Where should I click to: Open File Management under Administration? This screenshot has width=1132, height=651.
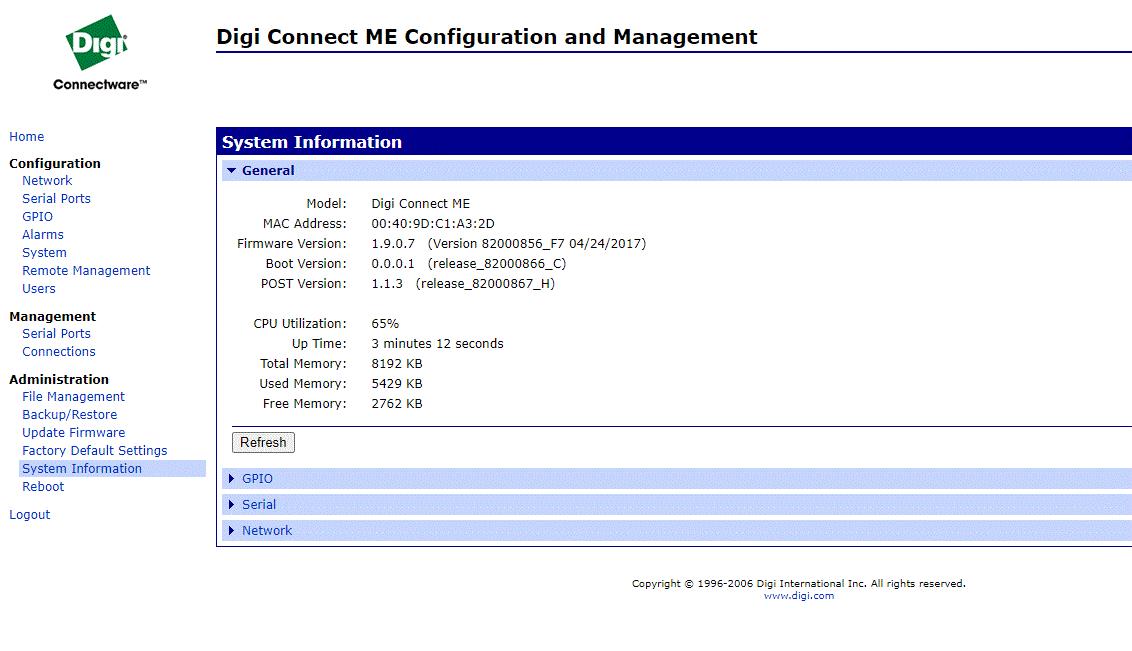point(73,396)
